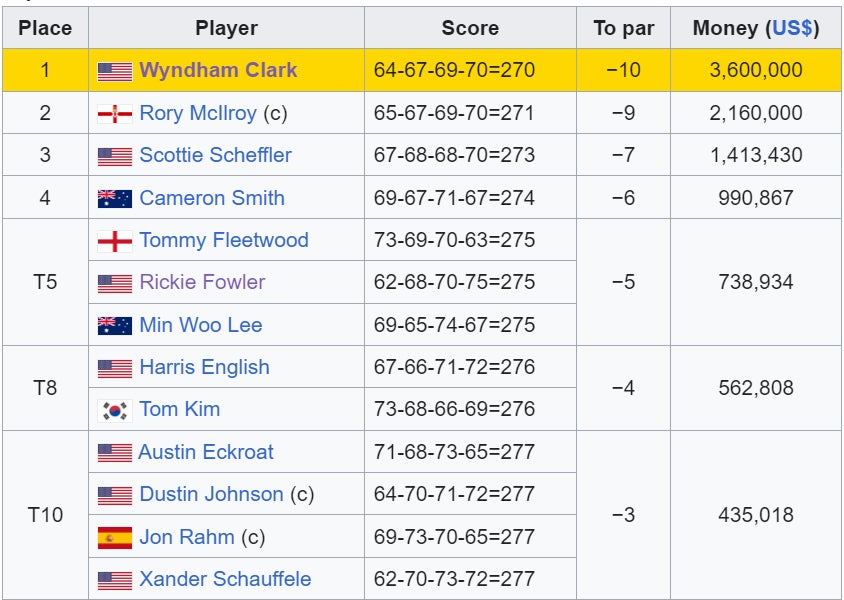Click the To par column header

(x=623, y=28)
